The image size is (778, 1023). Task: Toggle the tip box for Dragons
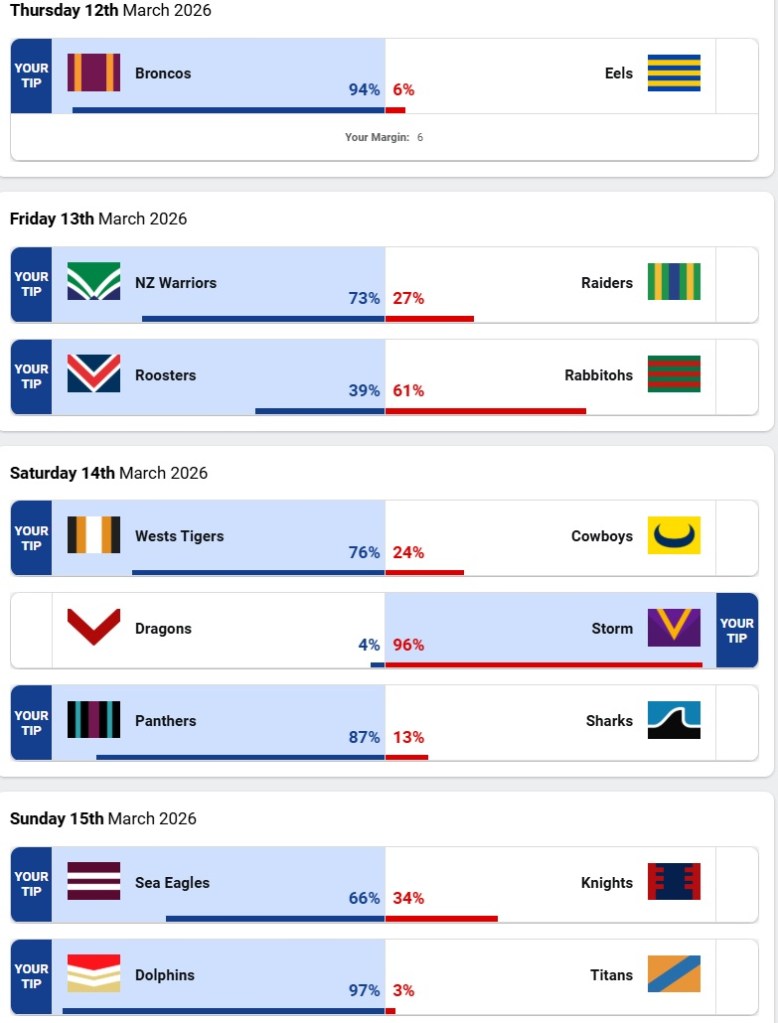31,630
